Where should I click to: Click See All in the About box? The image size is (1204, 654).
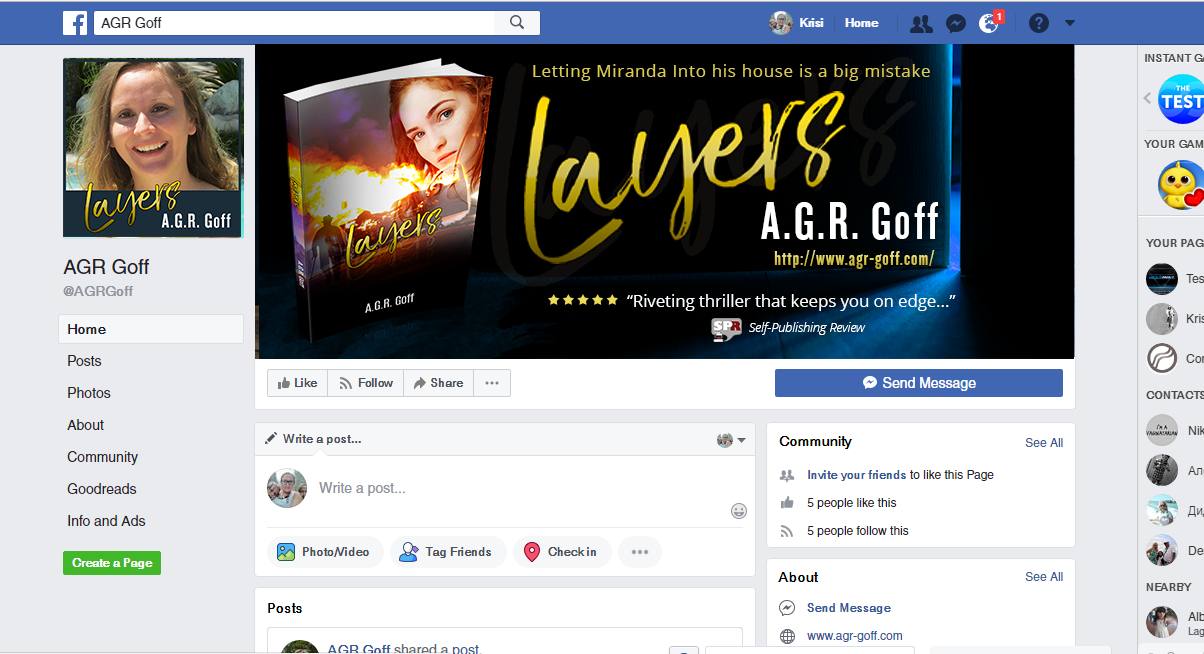pos(1044,577)
